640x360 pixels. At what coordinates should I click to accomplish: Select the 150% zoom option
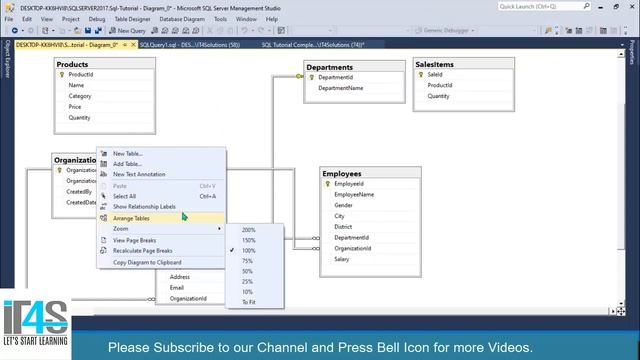click(249, 240)
